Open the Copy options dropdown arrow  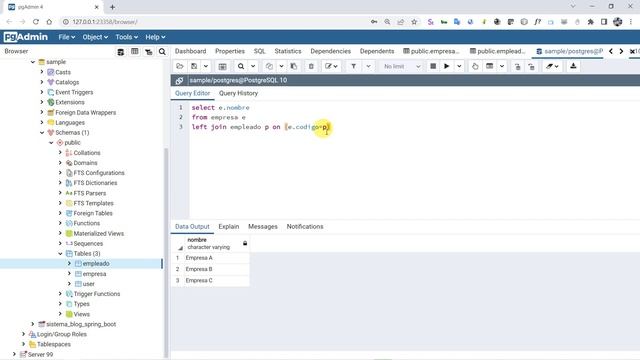281,66
